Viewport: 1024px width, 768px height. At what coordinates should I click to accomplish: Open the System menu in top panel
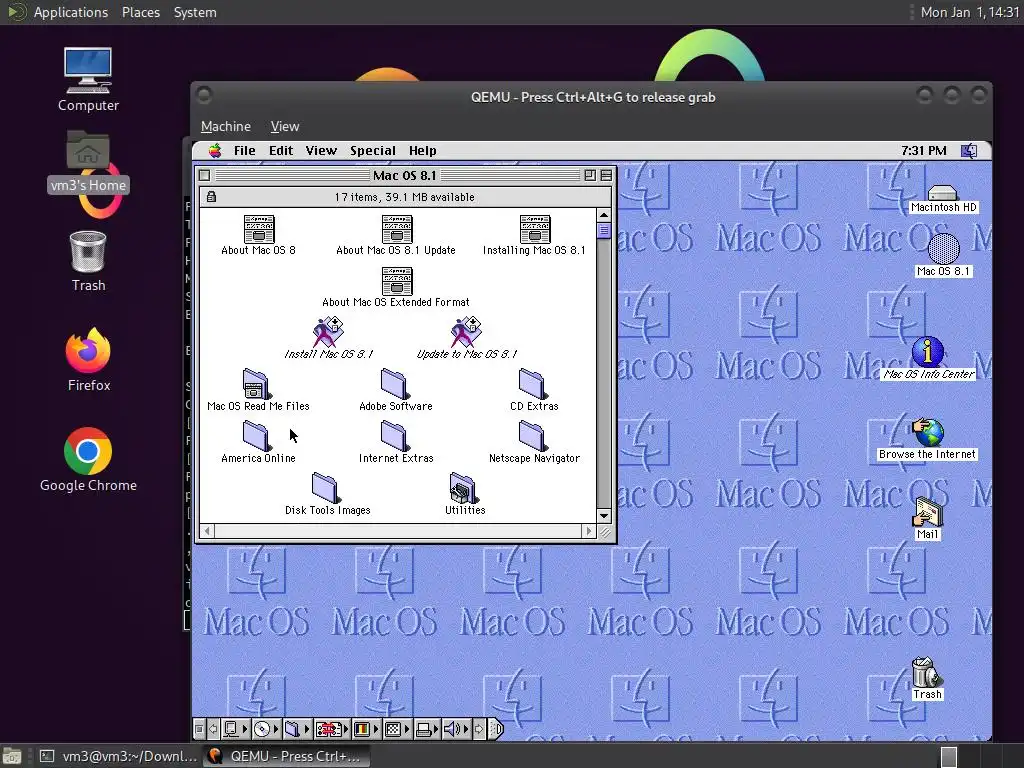195,12
